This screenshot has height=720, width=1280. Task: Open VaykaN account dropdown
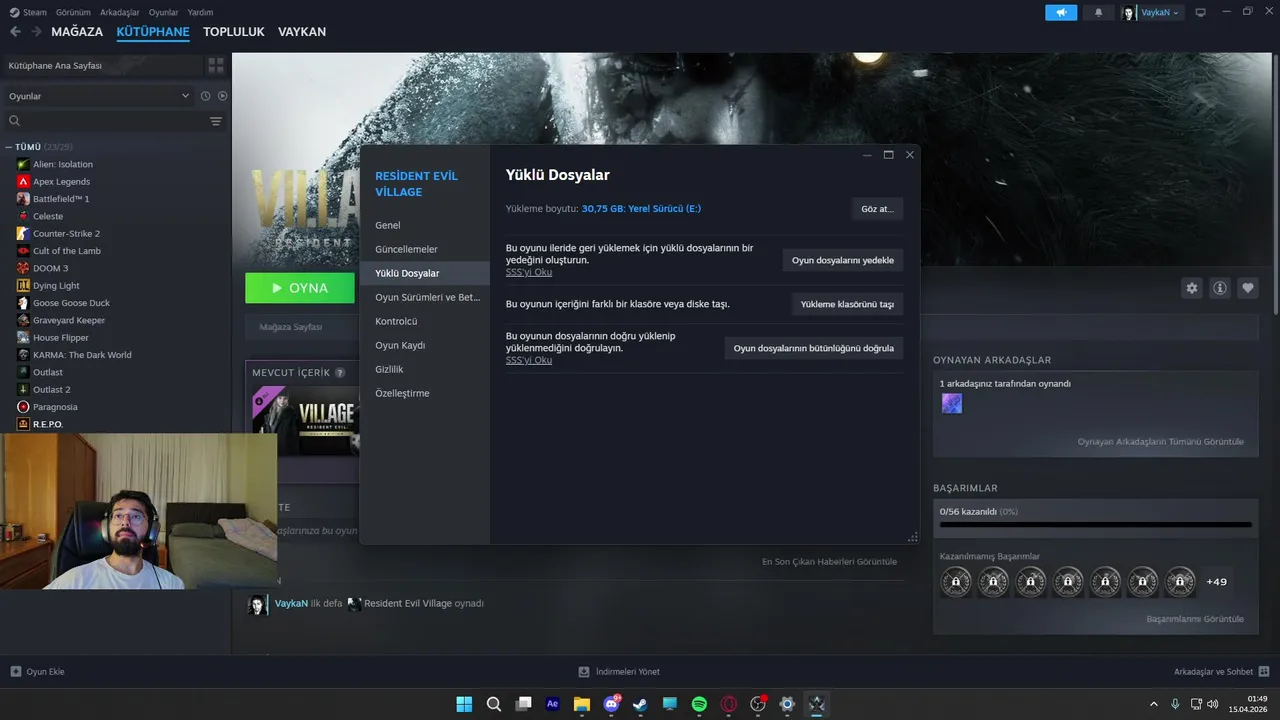click(1151, 12)
